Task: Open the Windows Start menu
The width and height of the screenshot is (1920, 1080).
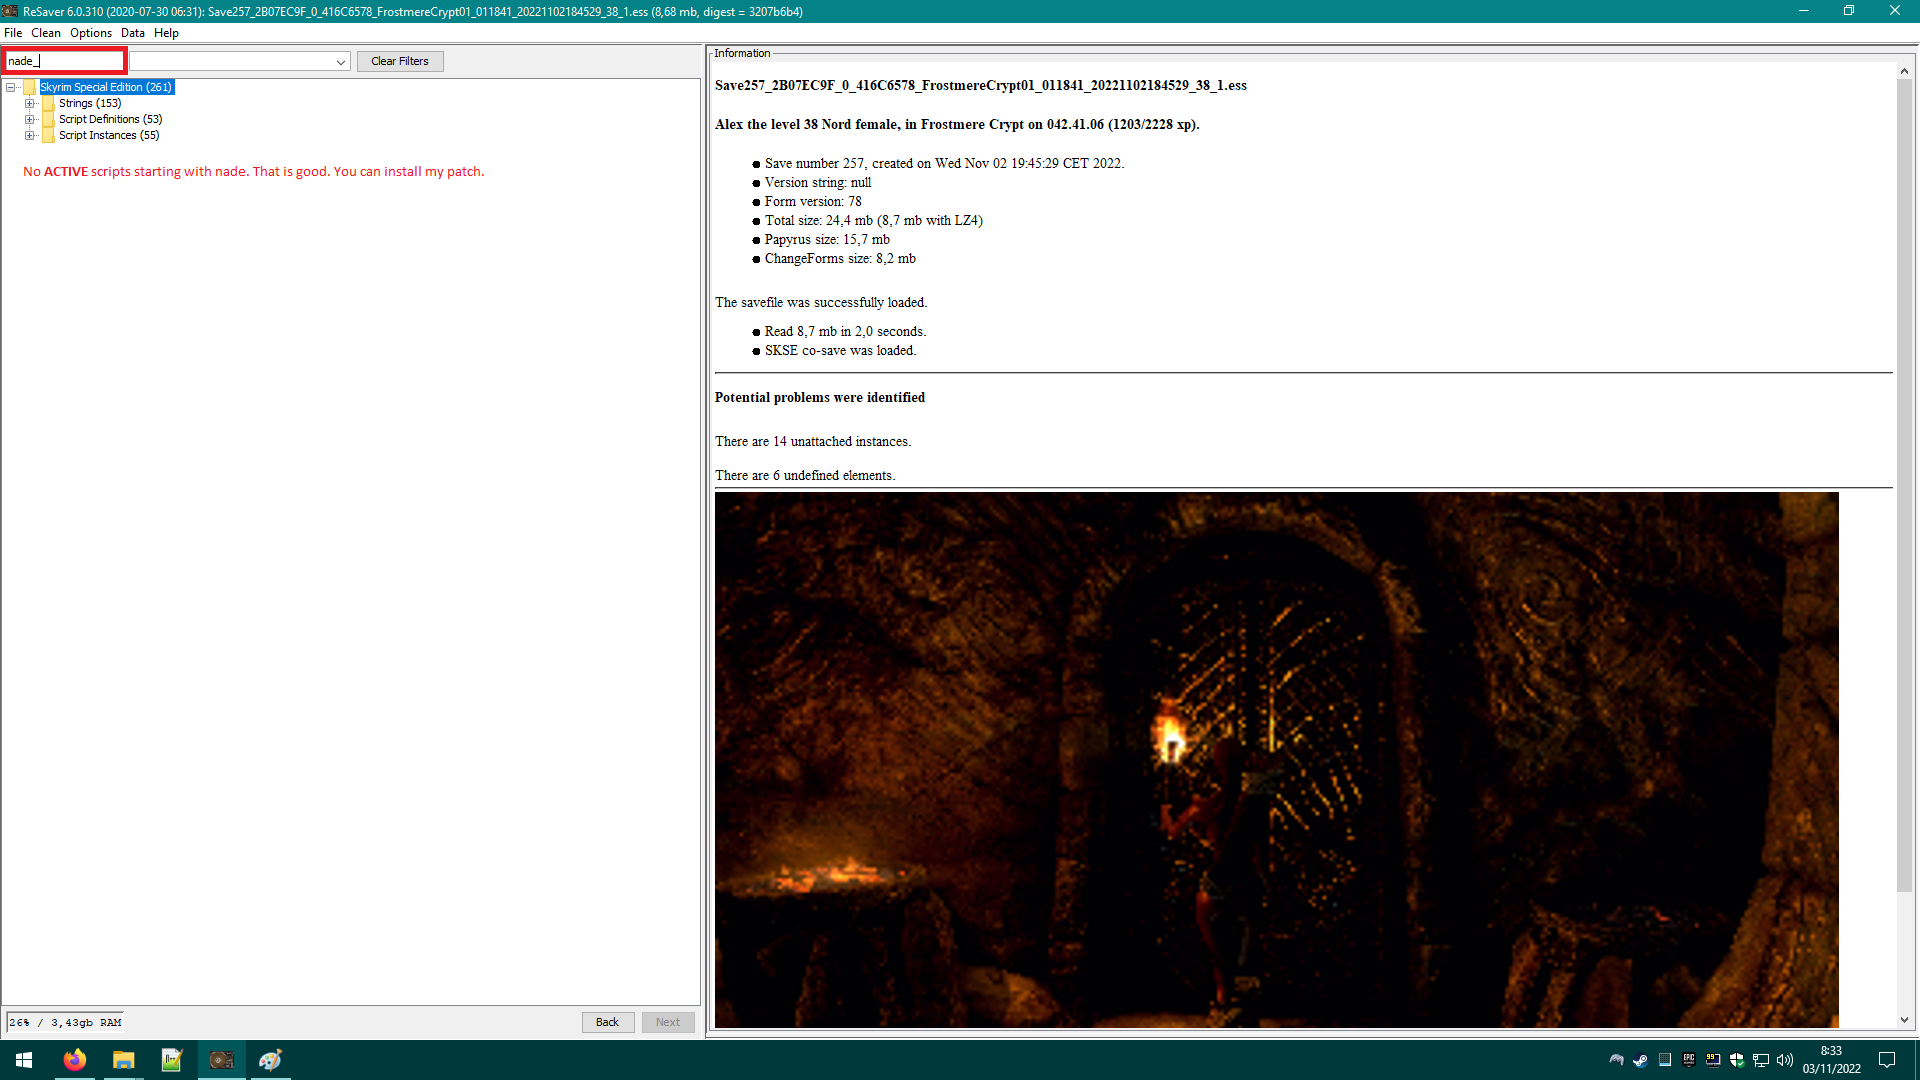Action: tap(24, 1060)
